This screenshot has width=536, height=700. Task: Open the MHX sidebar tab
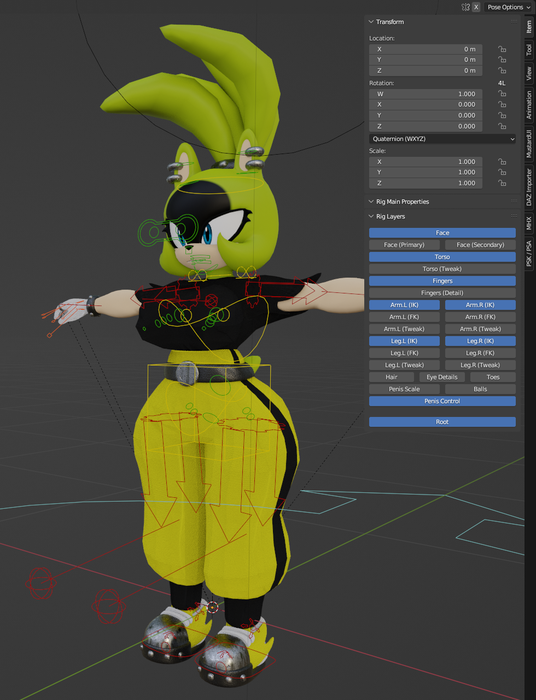[x=529, y=223]
